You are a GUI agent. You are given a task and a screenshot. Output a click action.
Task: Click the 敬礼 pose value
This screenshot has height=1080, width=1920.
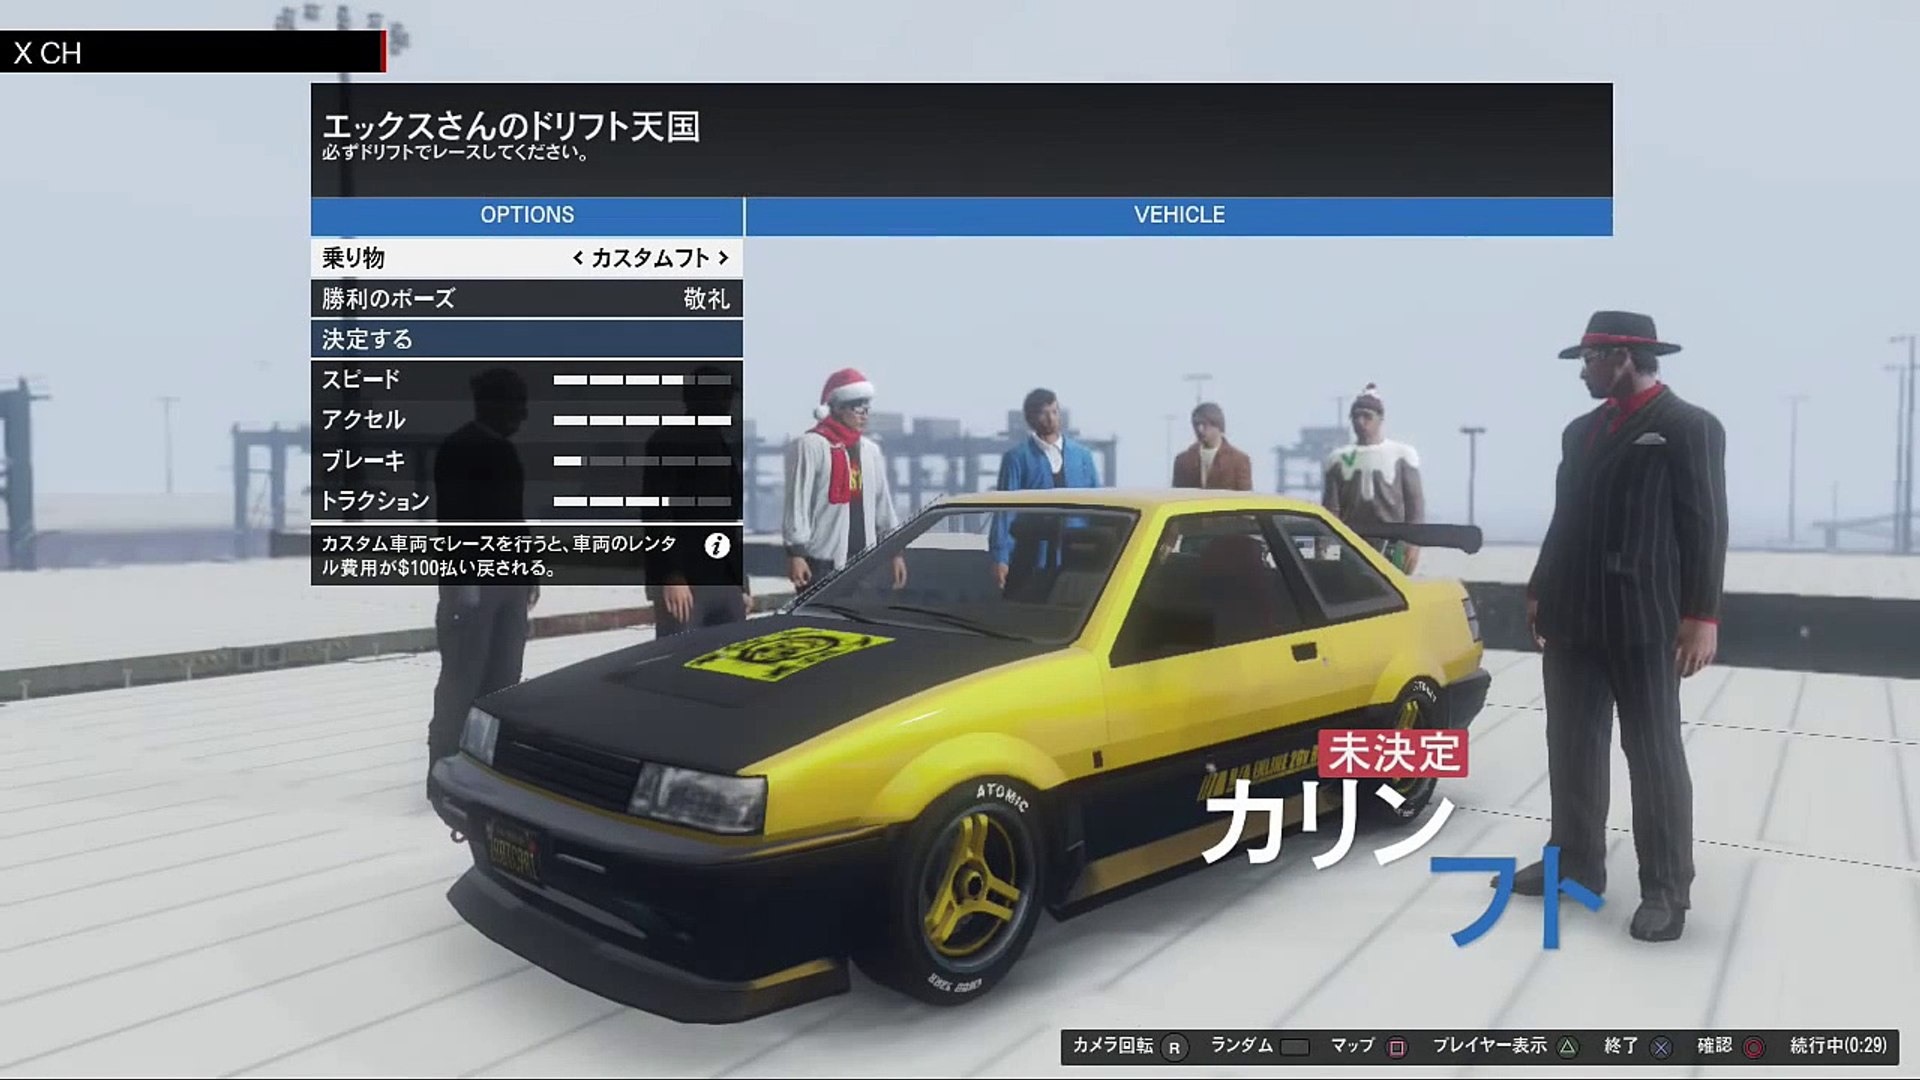706,298
